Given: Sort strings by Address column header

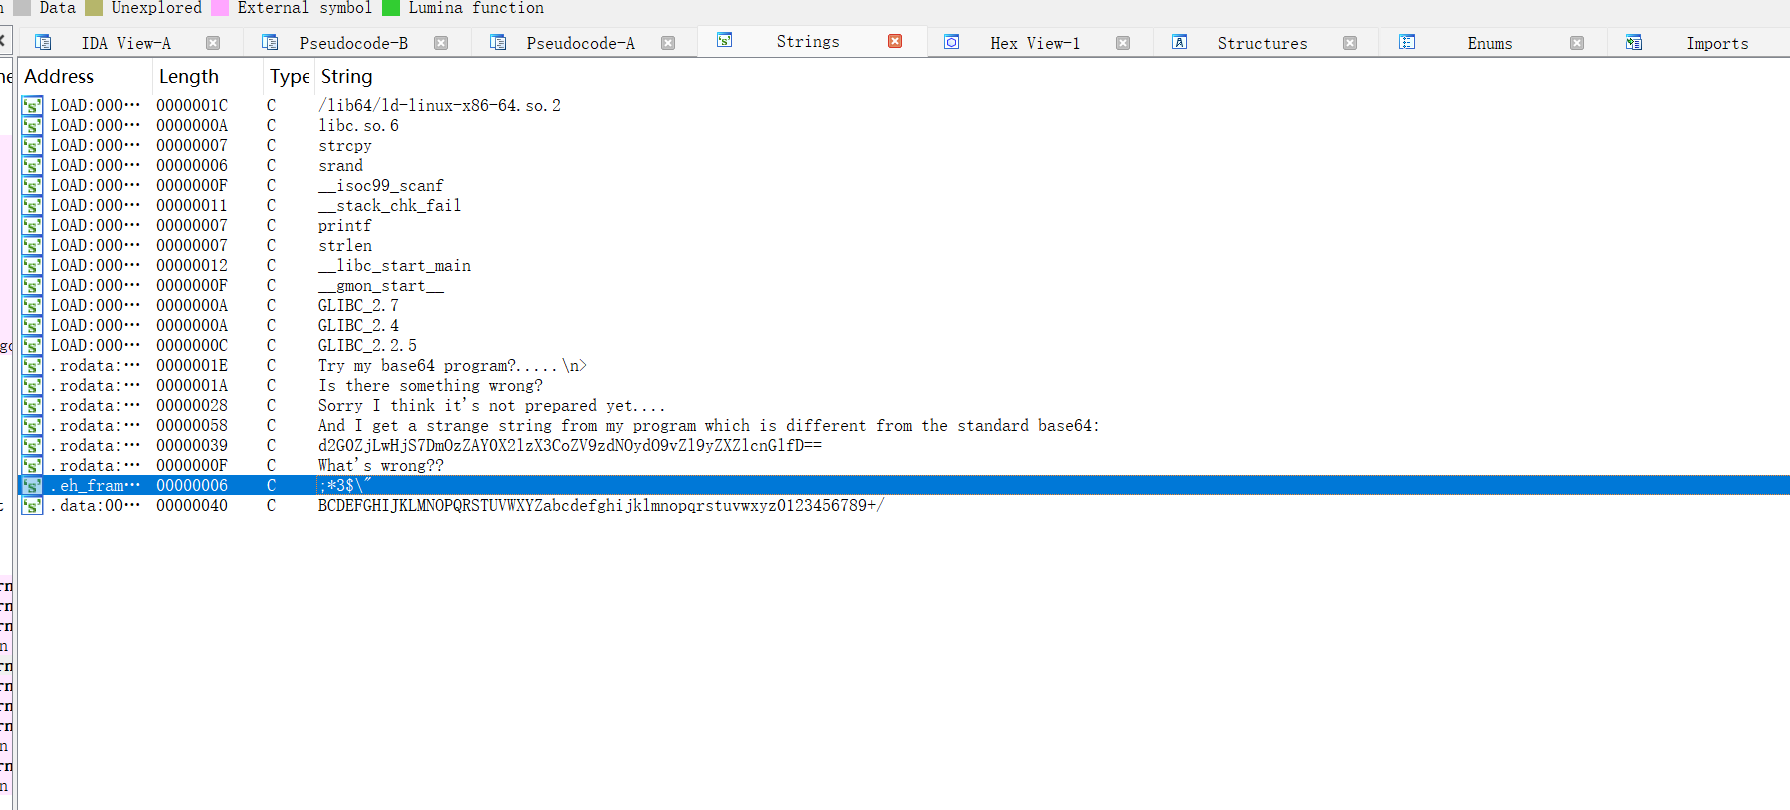Looking at the screenshot, I should (59, 76).
